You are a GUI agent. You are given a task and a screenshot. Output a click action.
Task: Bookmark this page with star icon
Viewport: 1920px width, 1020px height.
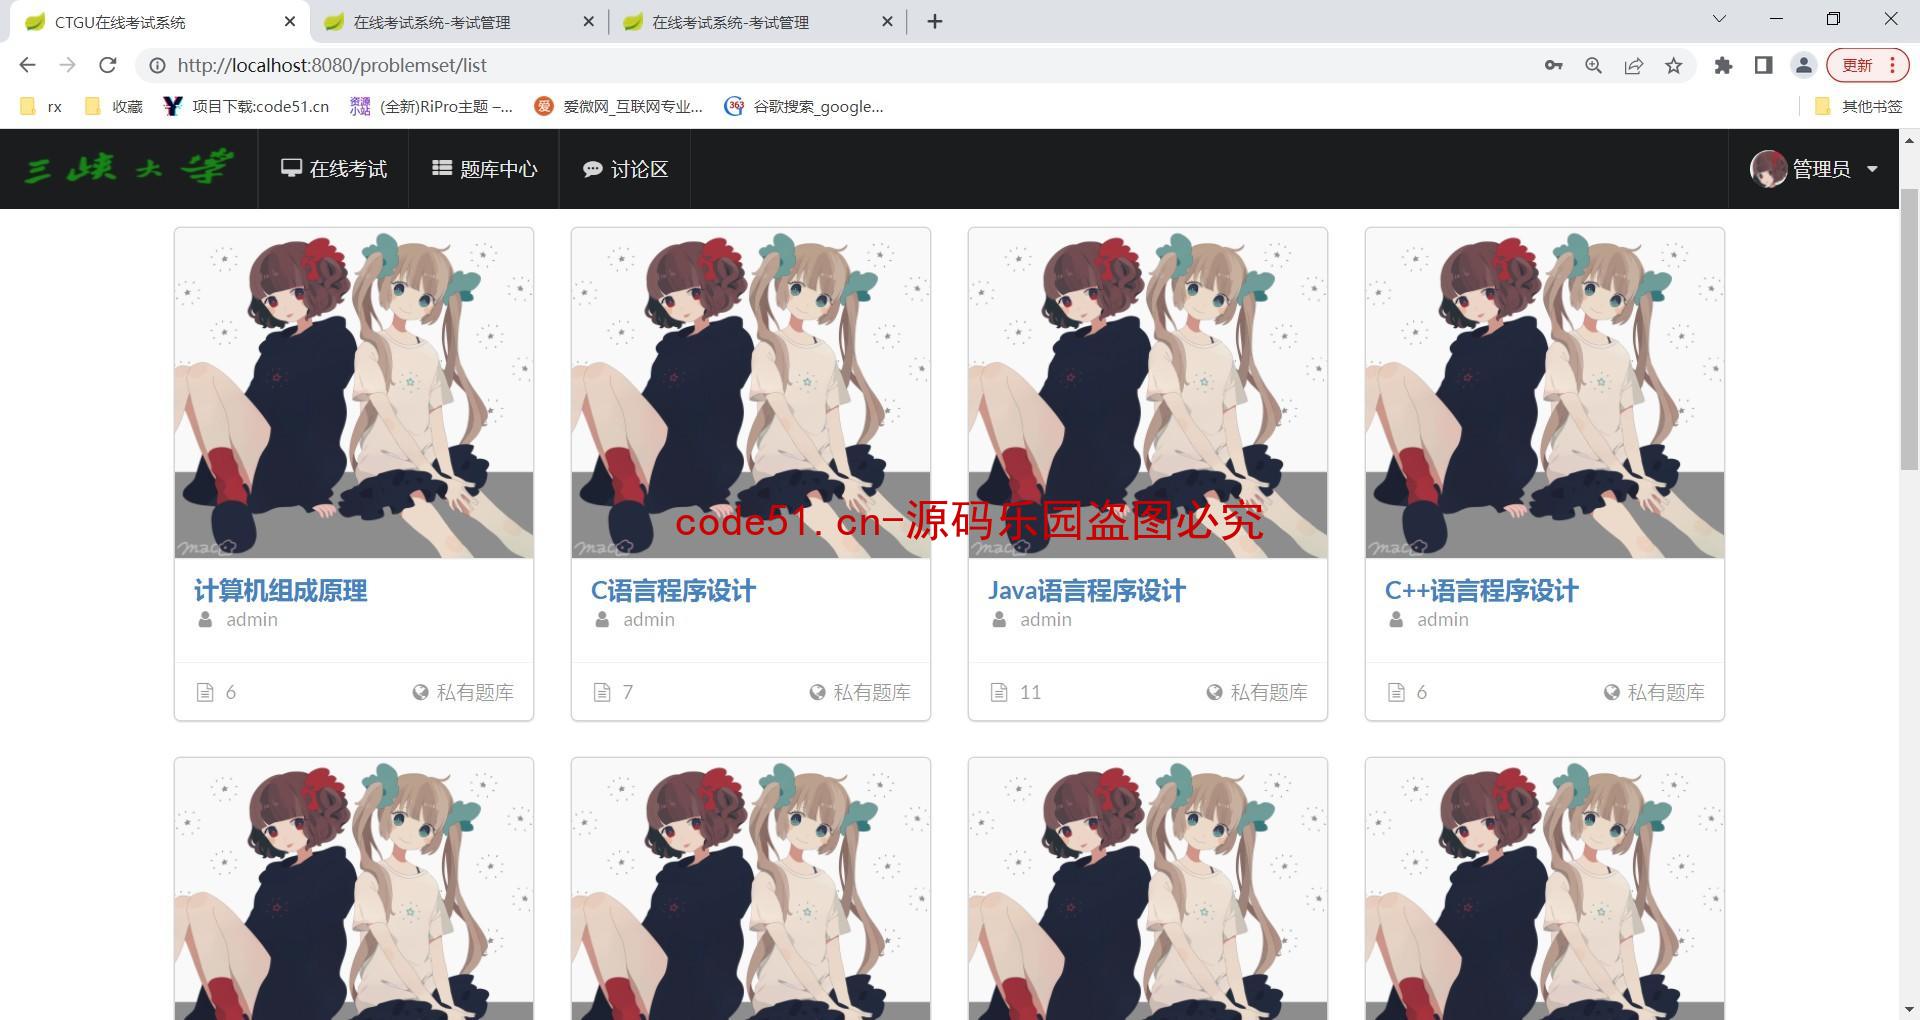(x=1673, y=65)
